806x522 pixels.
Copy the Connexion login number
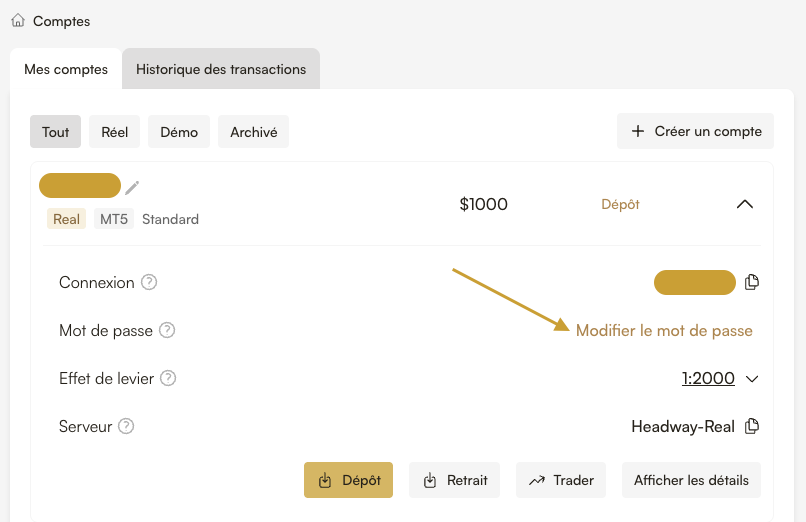coord(752,282)
